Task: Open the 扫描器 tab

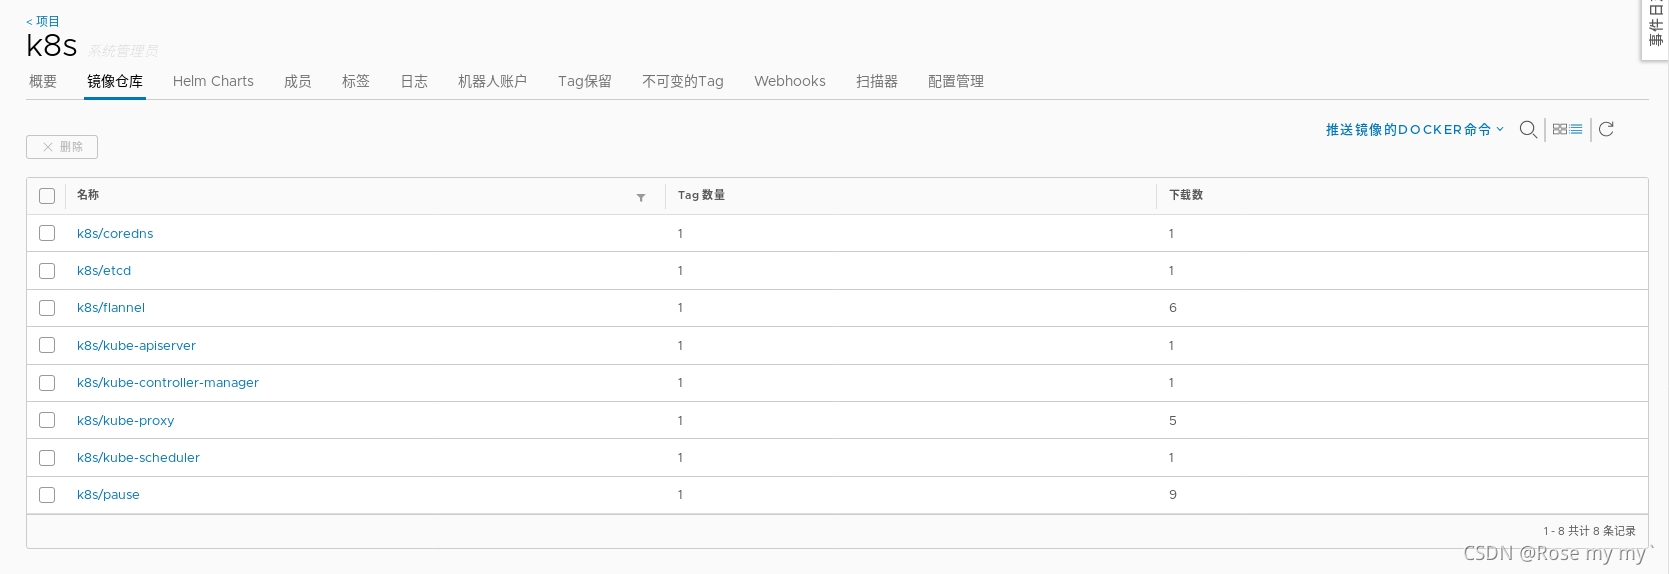Action: coord(877,81)
